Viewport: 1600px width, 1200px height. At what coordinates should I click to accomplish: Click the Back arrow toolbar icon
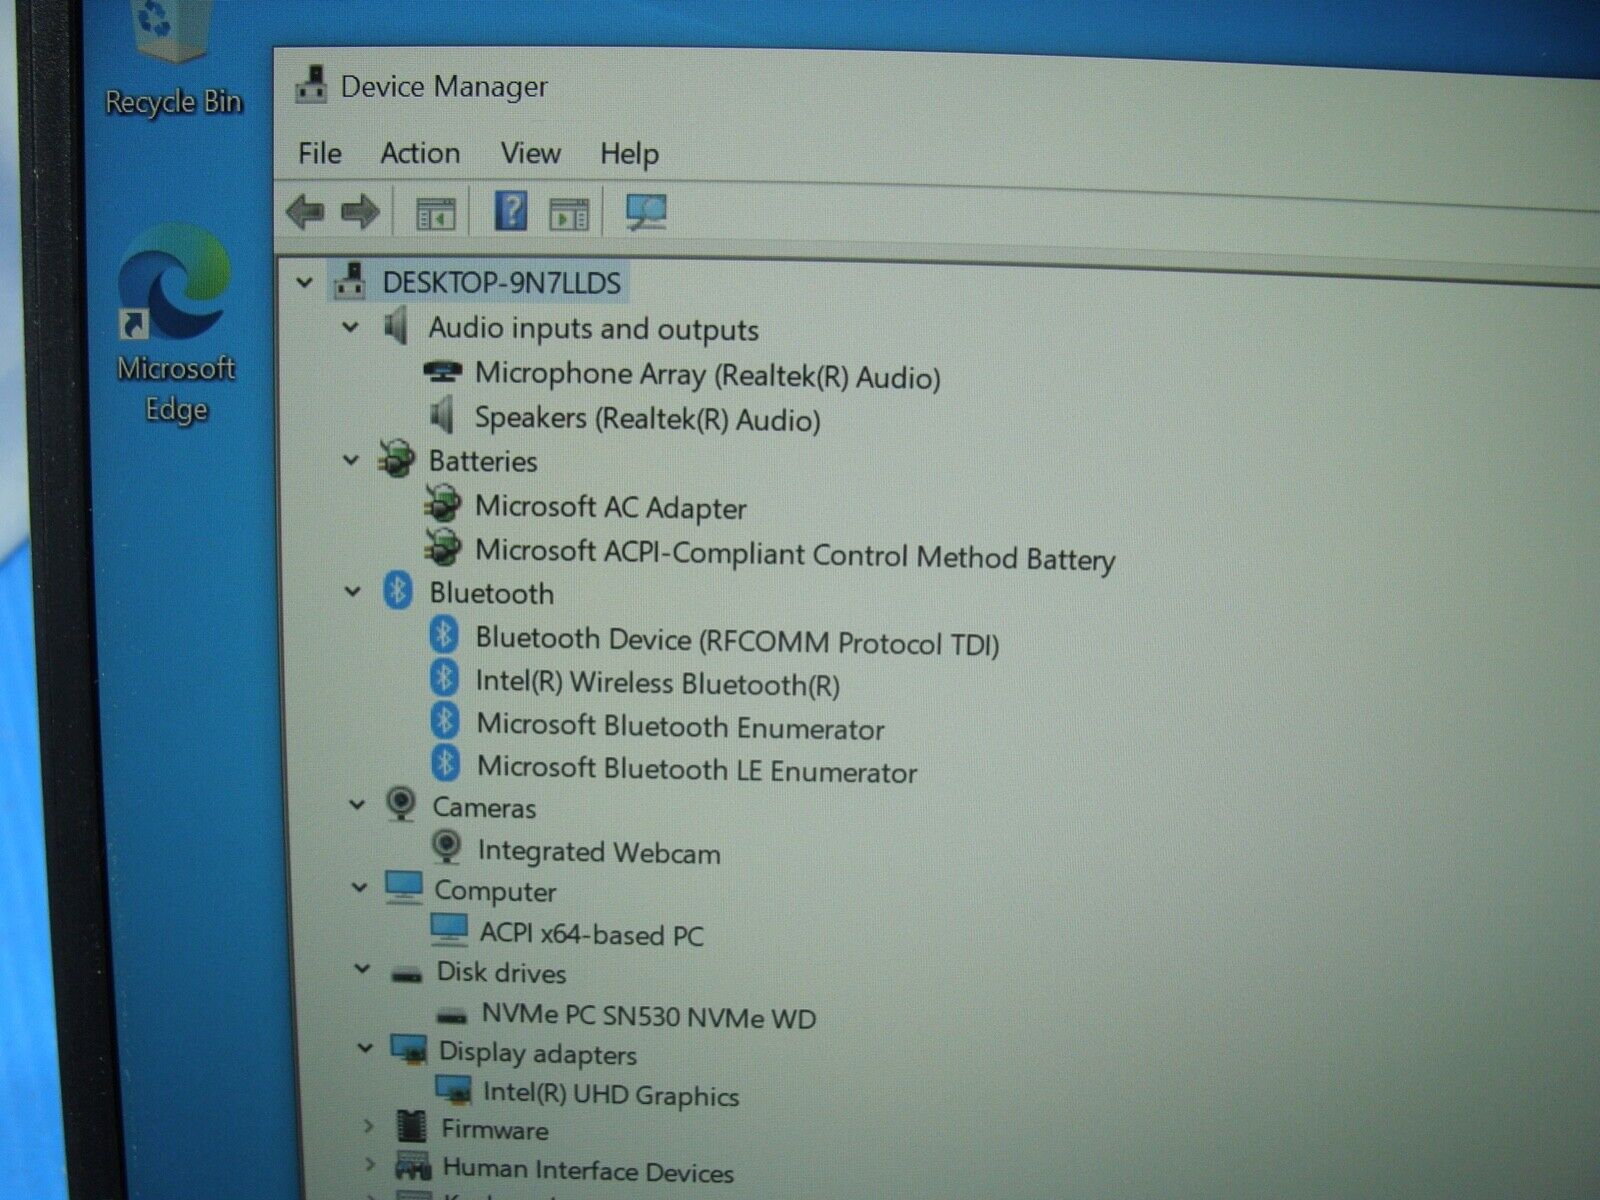coord(305,211)
